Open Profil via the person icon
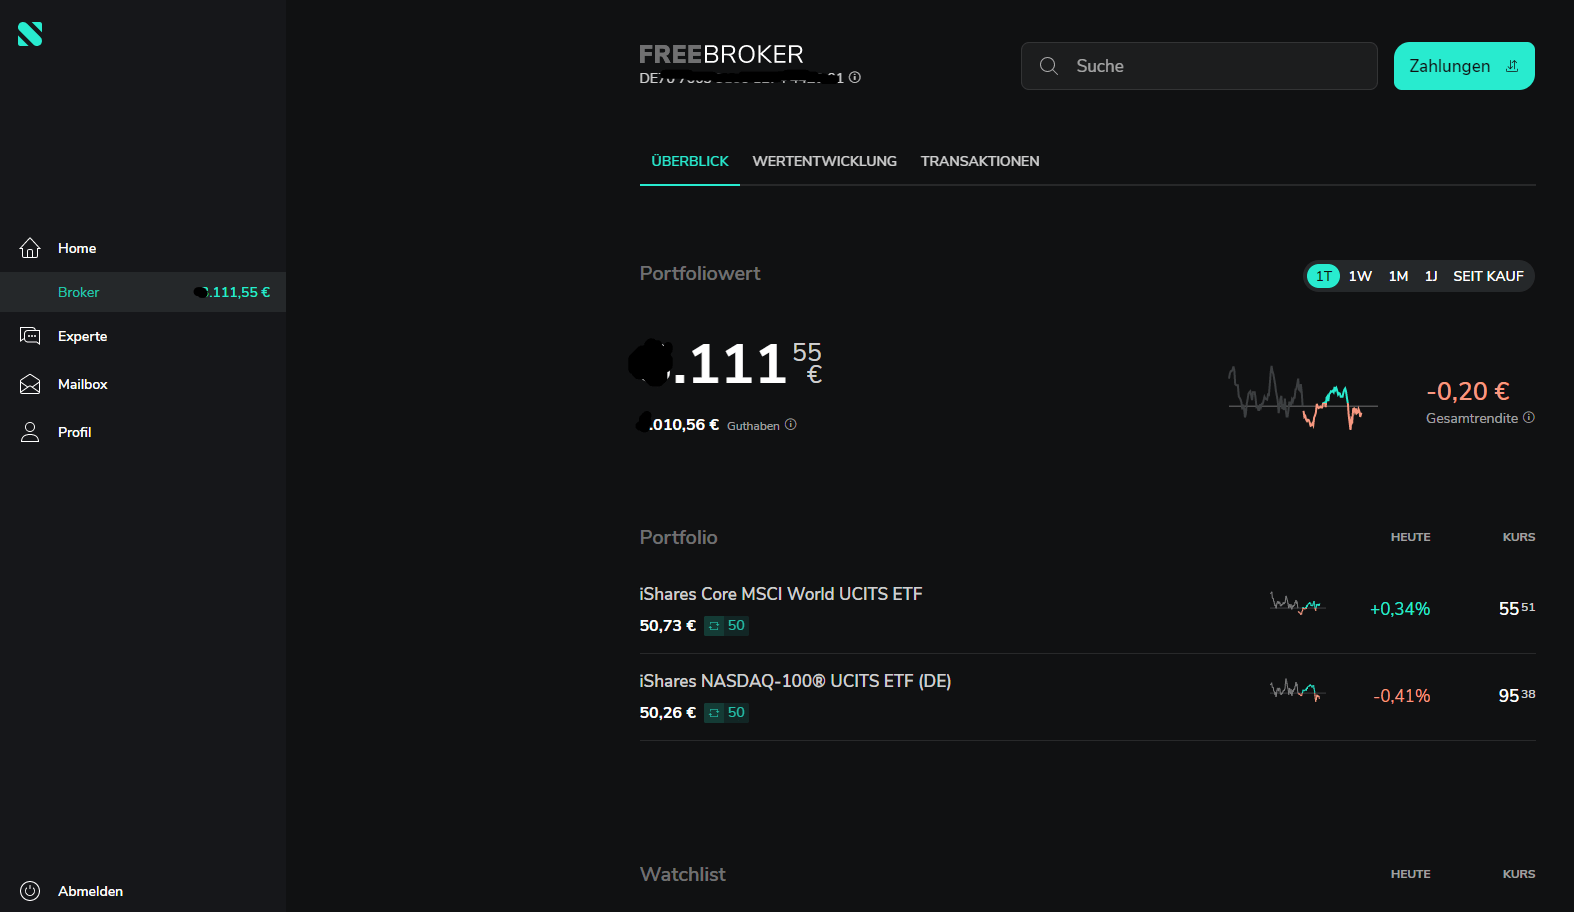This screenshot has height=912, width=1574. (30, 432)
